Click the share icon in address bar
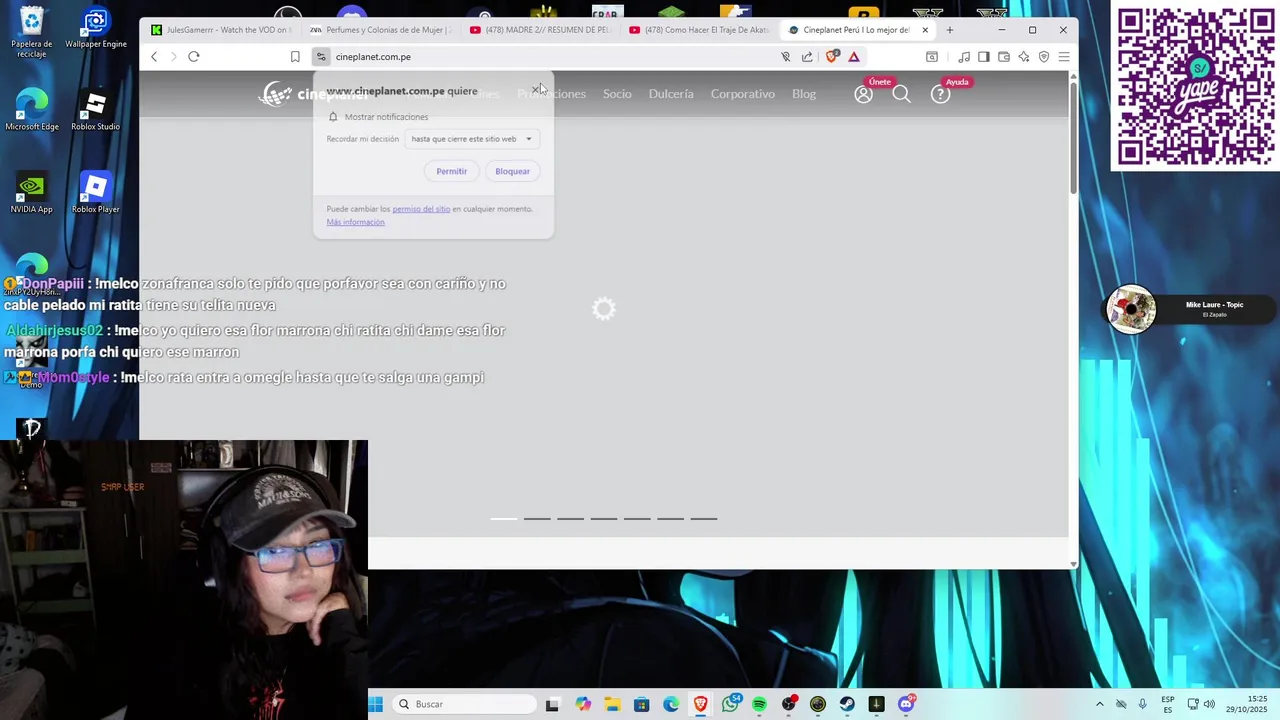 [807, 57]
